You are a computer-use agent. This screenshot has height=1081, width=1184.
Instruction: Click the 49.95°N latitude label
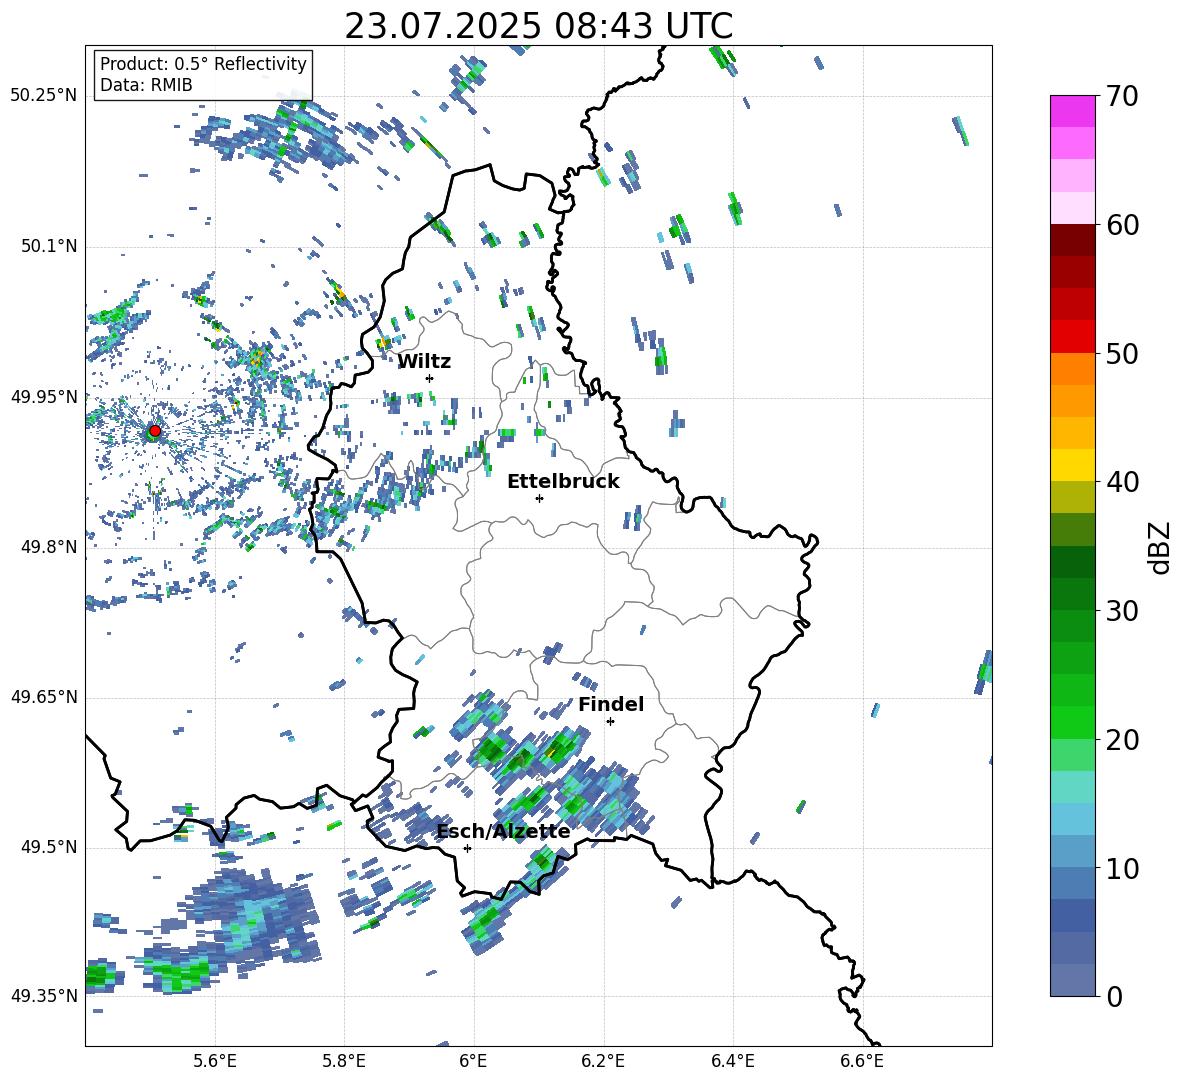click(44, 397)
